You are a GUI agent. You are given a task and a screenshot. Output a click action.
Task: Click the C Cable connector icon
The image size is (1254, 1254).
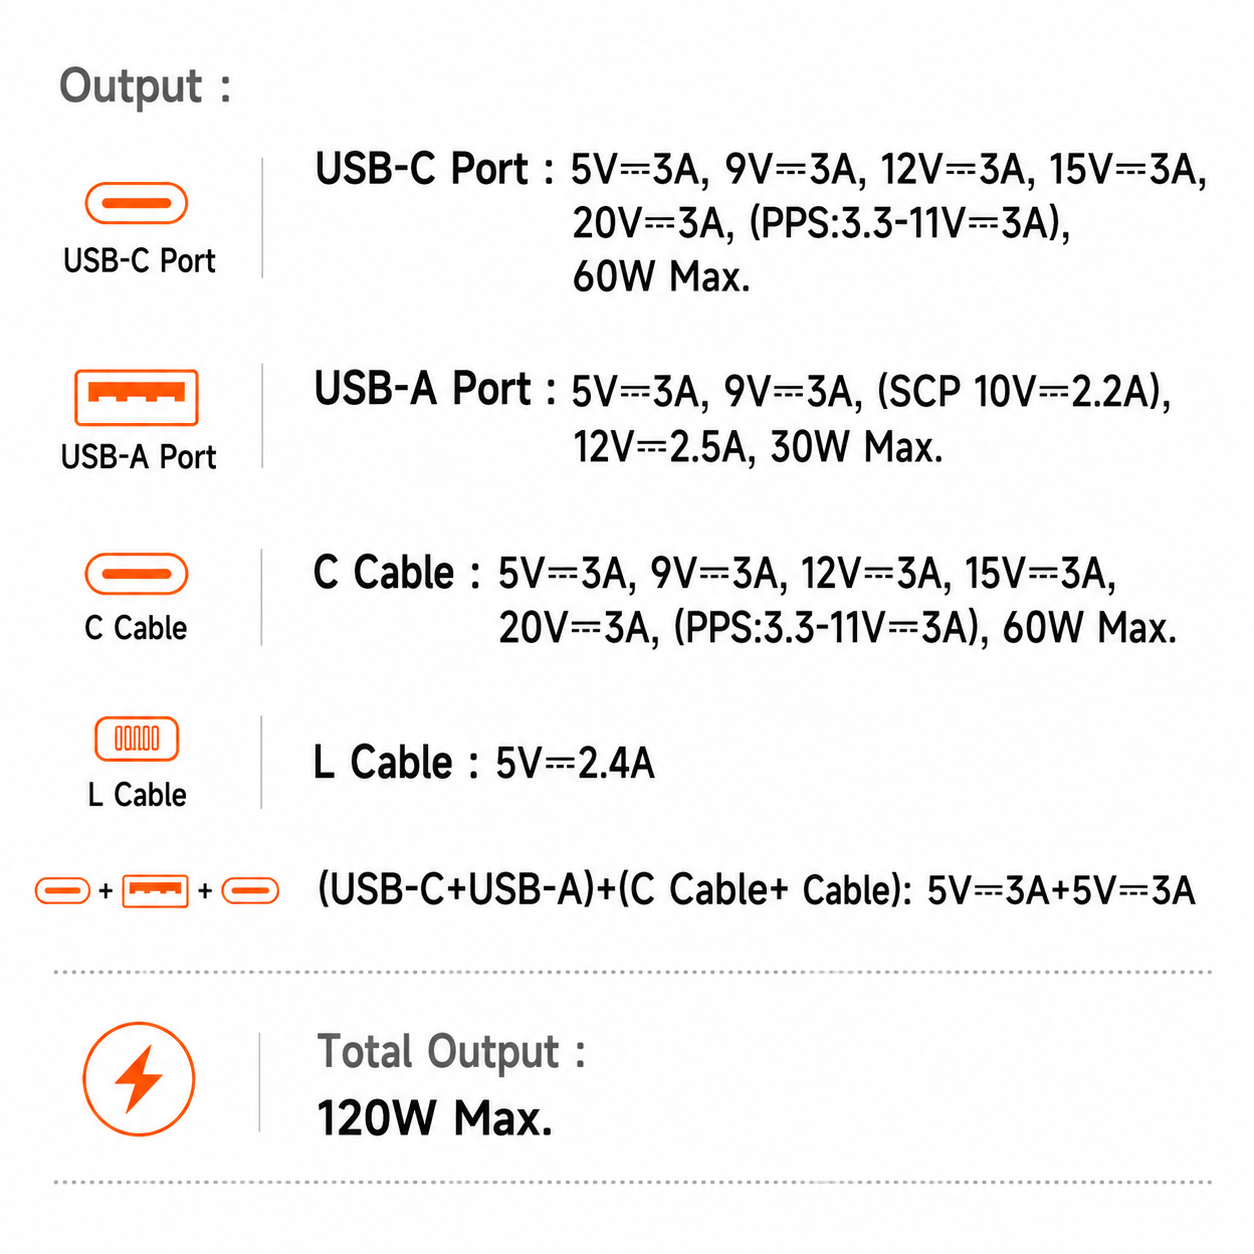[x=136, y=574]
